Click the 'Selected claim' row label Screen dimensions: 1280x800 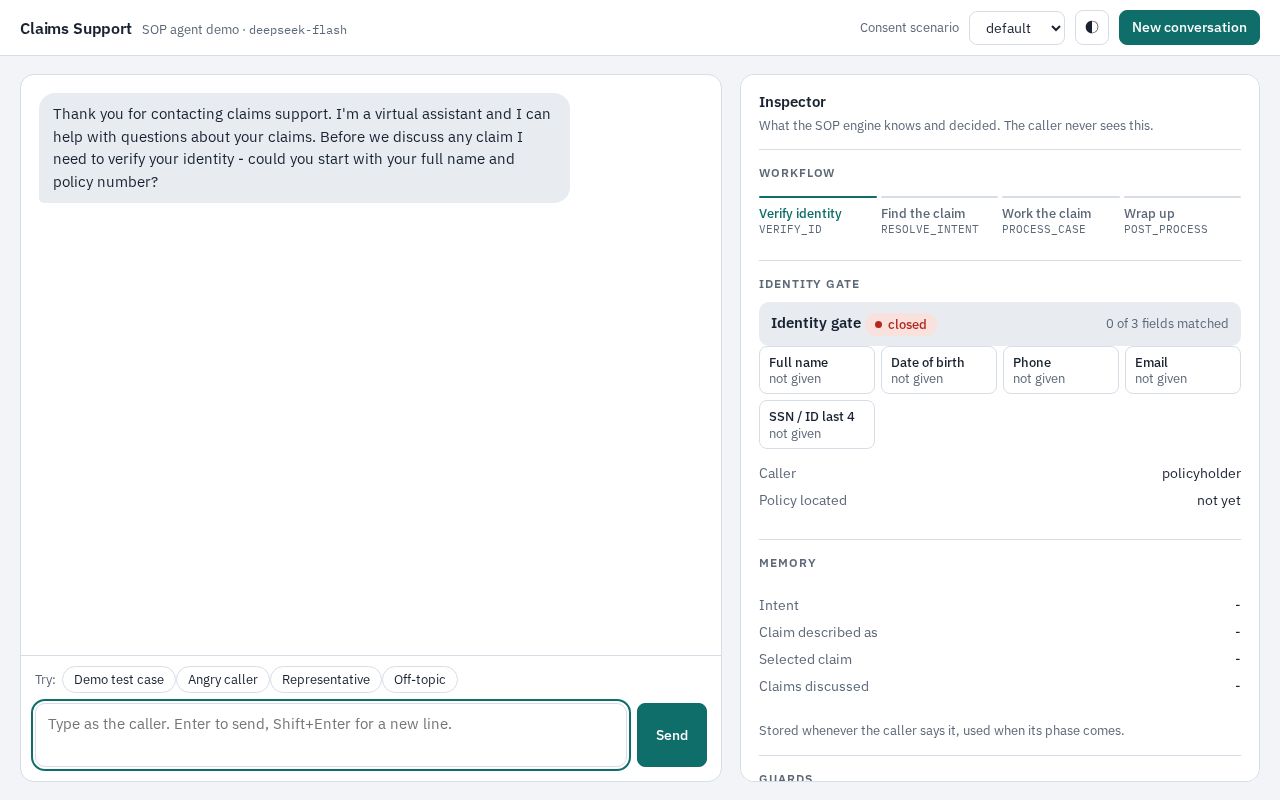[x=805, y=659]
